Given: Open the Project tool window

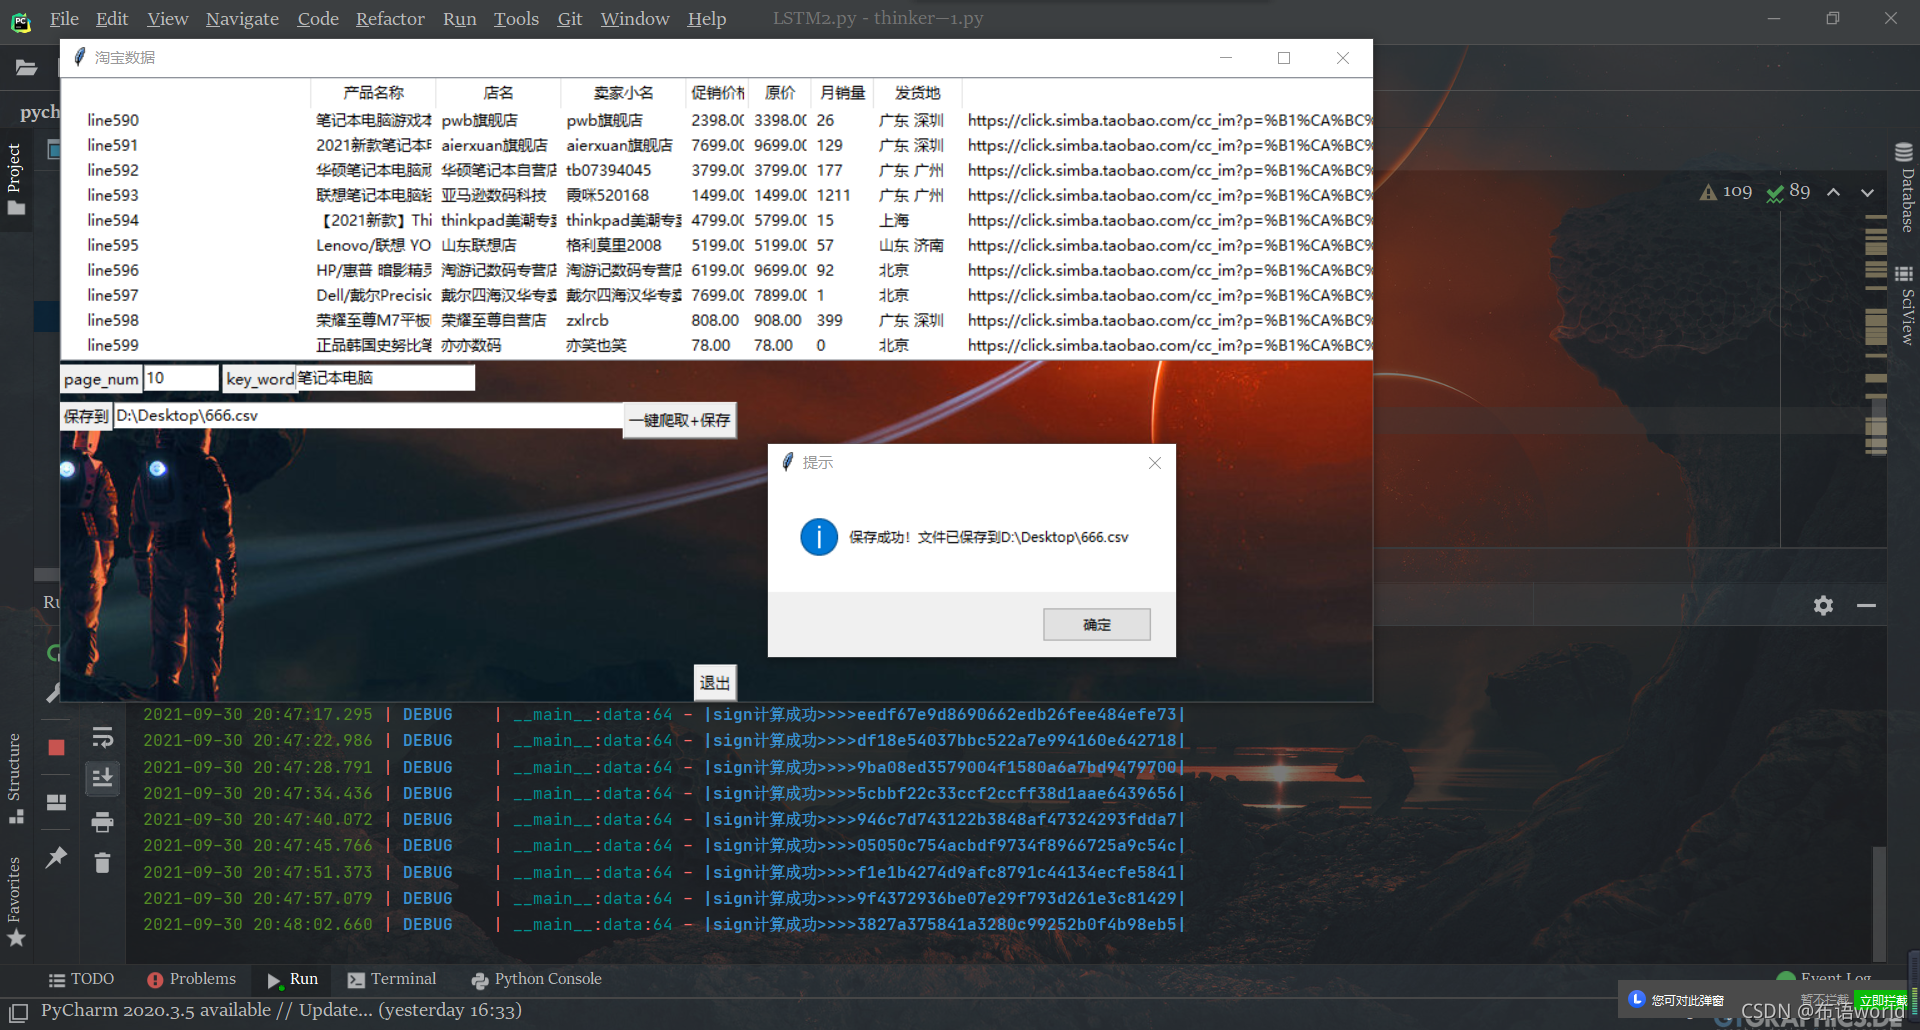Looking at the screenshot, I should [x=15, y=180].
